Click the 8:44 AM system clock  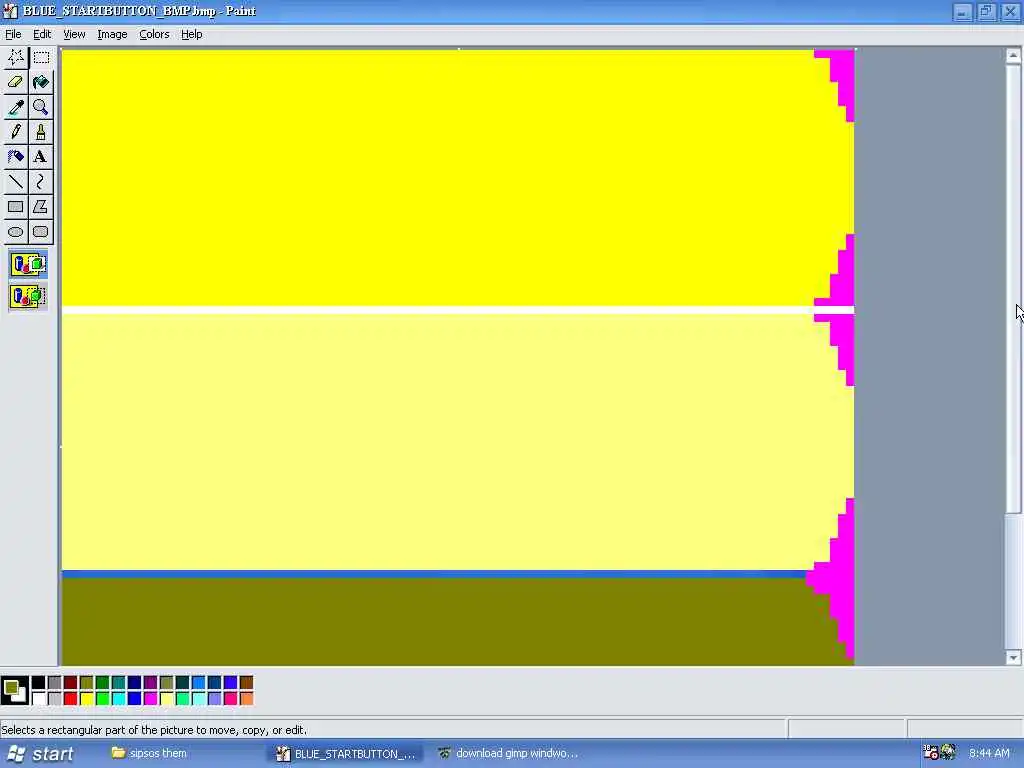tap(989, 754)
